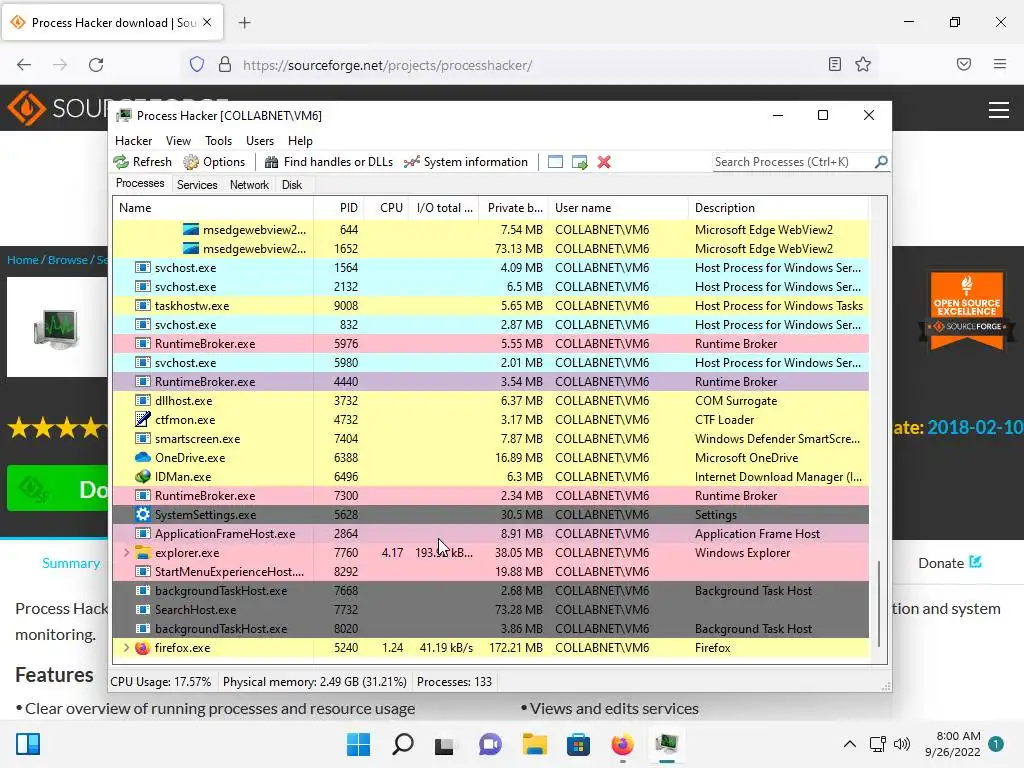Click icon of msedgewebview2 PID 644
Screen dimensions: 1024x768
pos(191,229)
